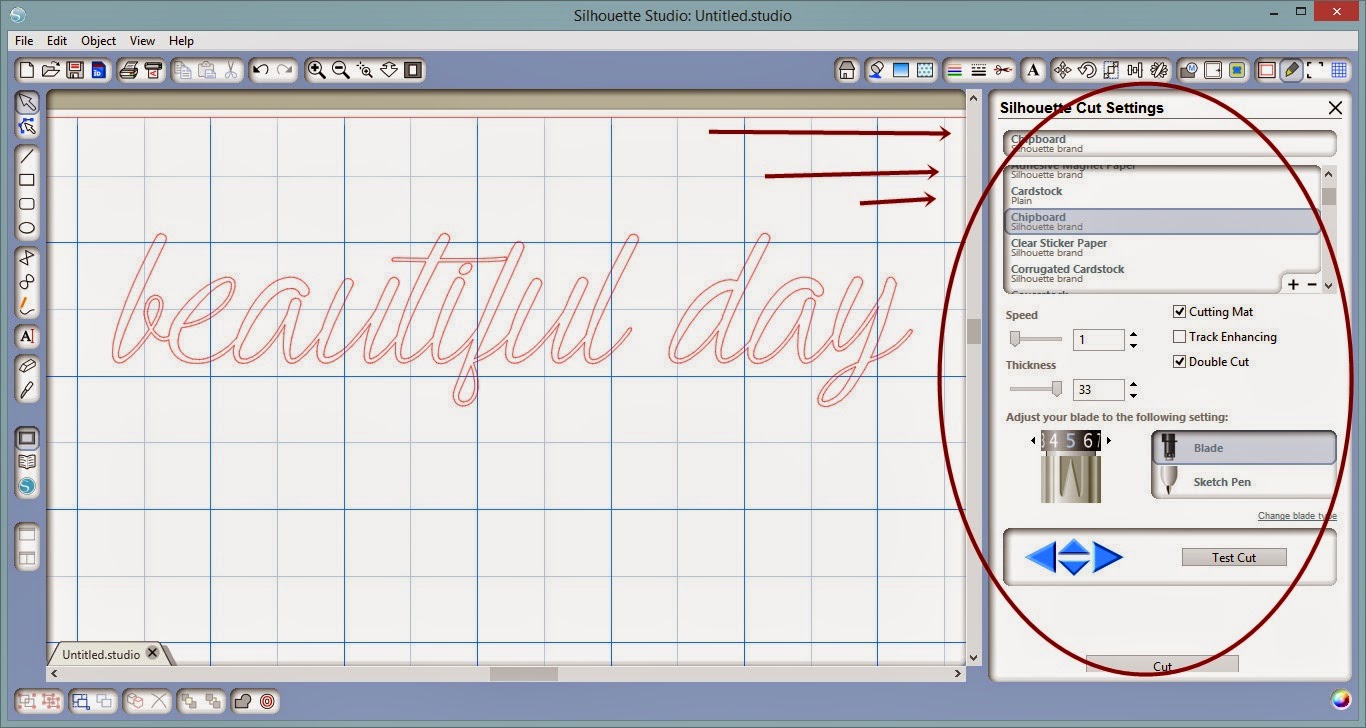Viewport: 1366px width, 728px height.
Task: Click the blade setting left arrow
Action: pos(1034,440)
